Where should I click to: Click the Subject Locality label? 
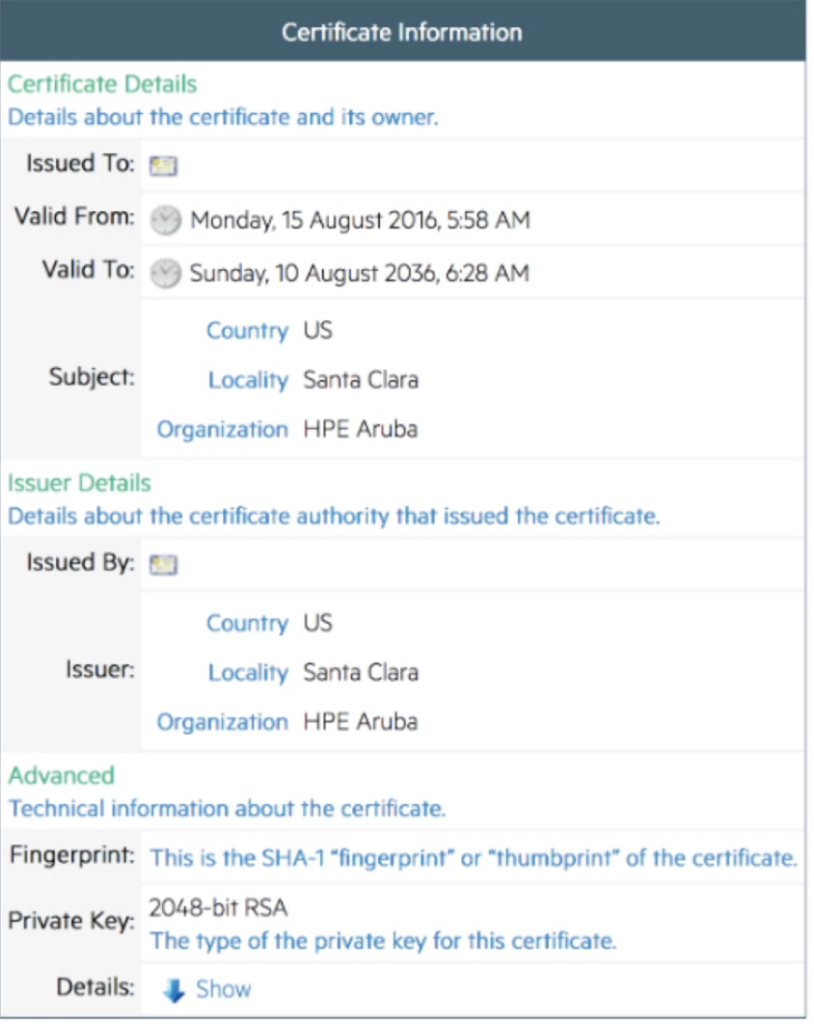[248, 380]
